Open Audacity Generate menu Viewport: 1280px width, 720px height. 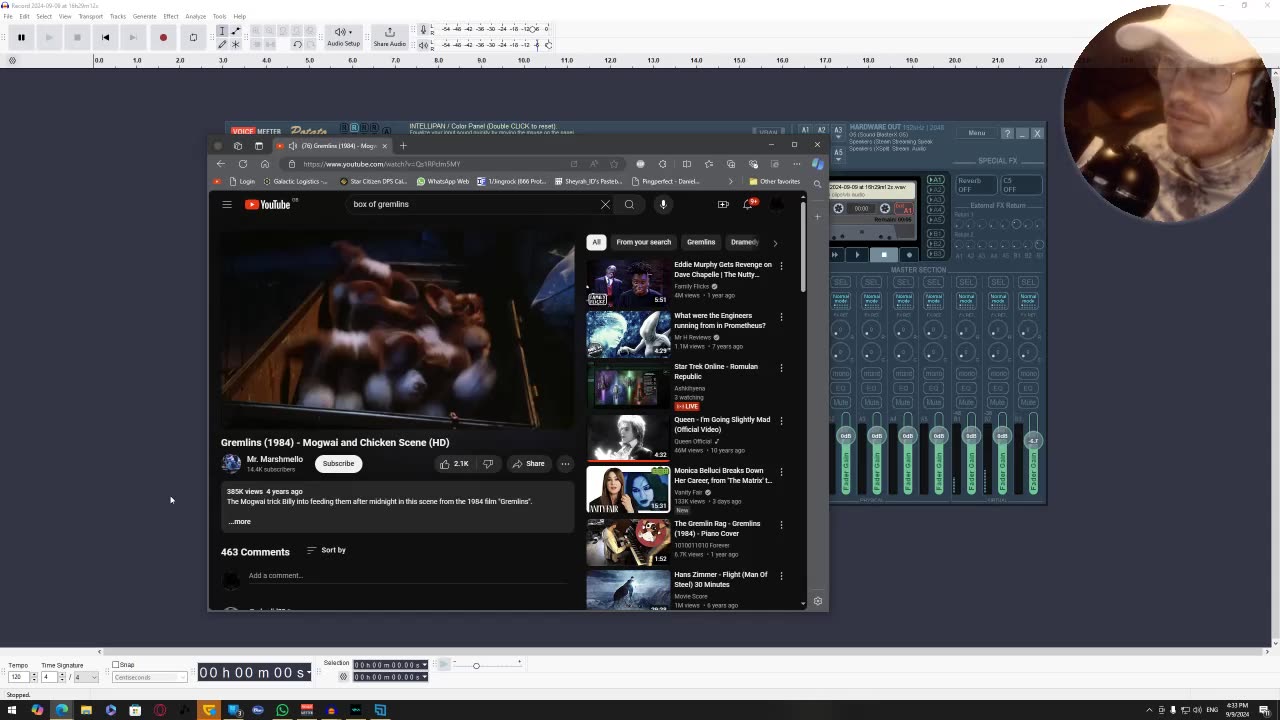pos(144,16)
